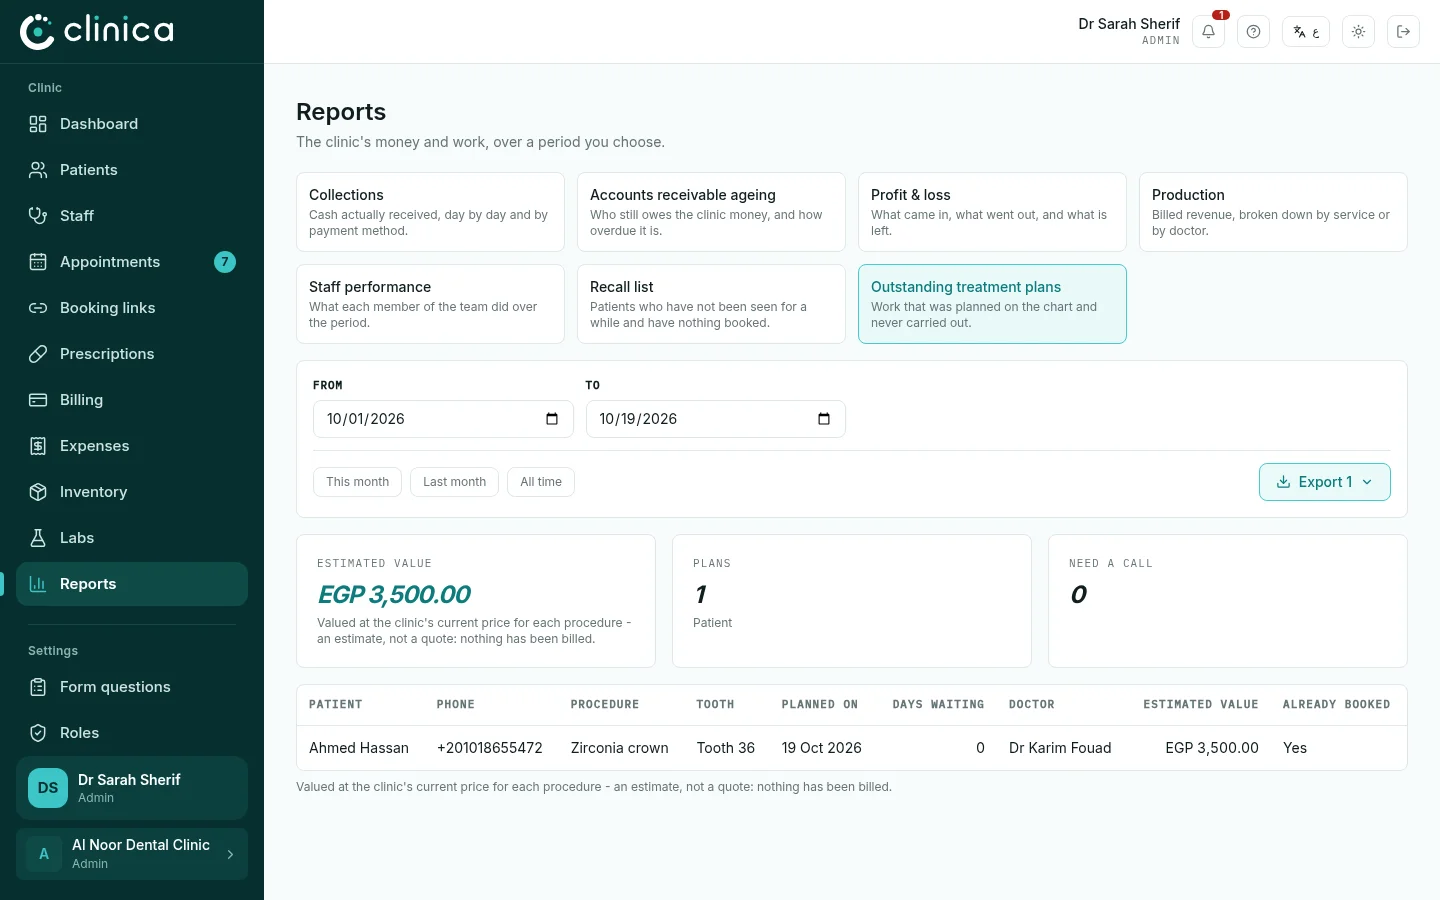Viewport: 1440px width, 900px height.
Task: Click the All time preset
Action: [541, 482]
